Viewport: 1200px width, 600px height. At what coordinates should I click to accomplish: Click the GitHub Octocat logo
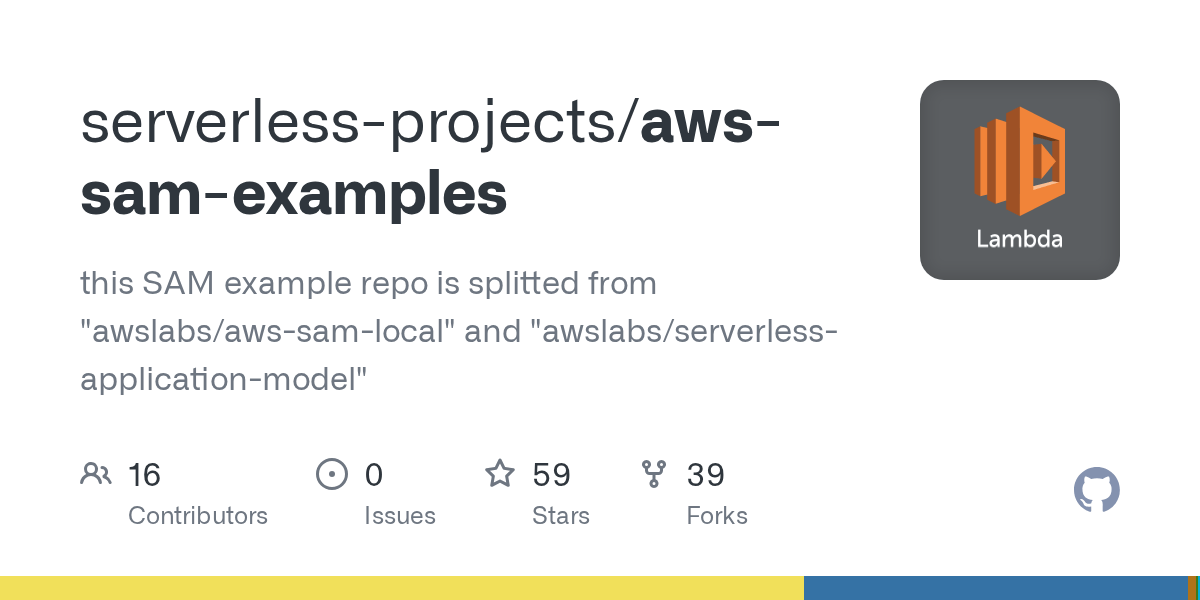pos(1096,490)
